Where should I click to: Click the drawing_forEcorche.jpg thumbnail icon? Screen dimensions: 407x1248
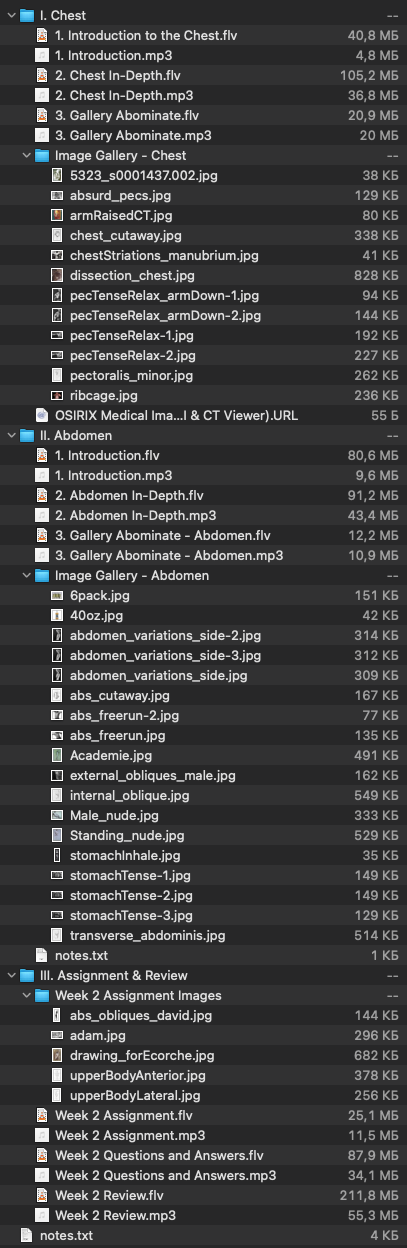57,1055
